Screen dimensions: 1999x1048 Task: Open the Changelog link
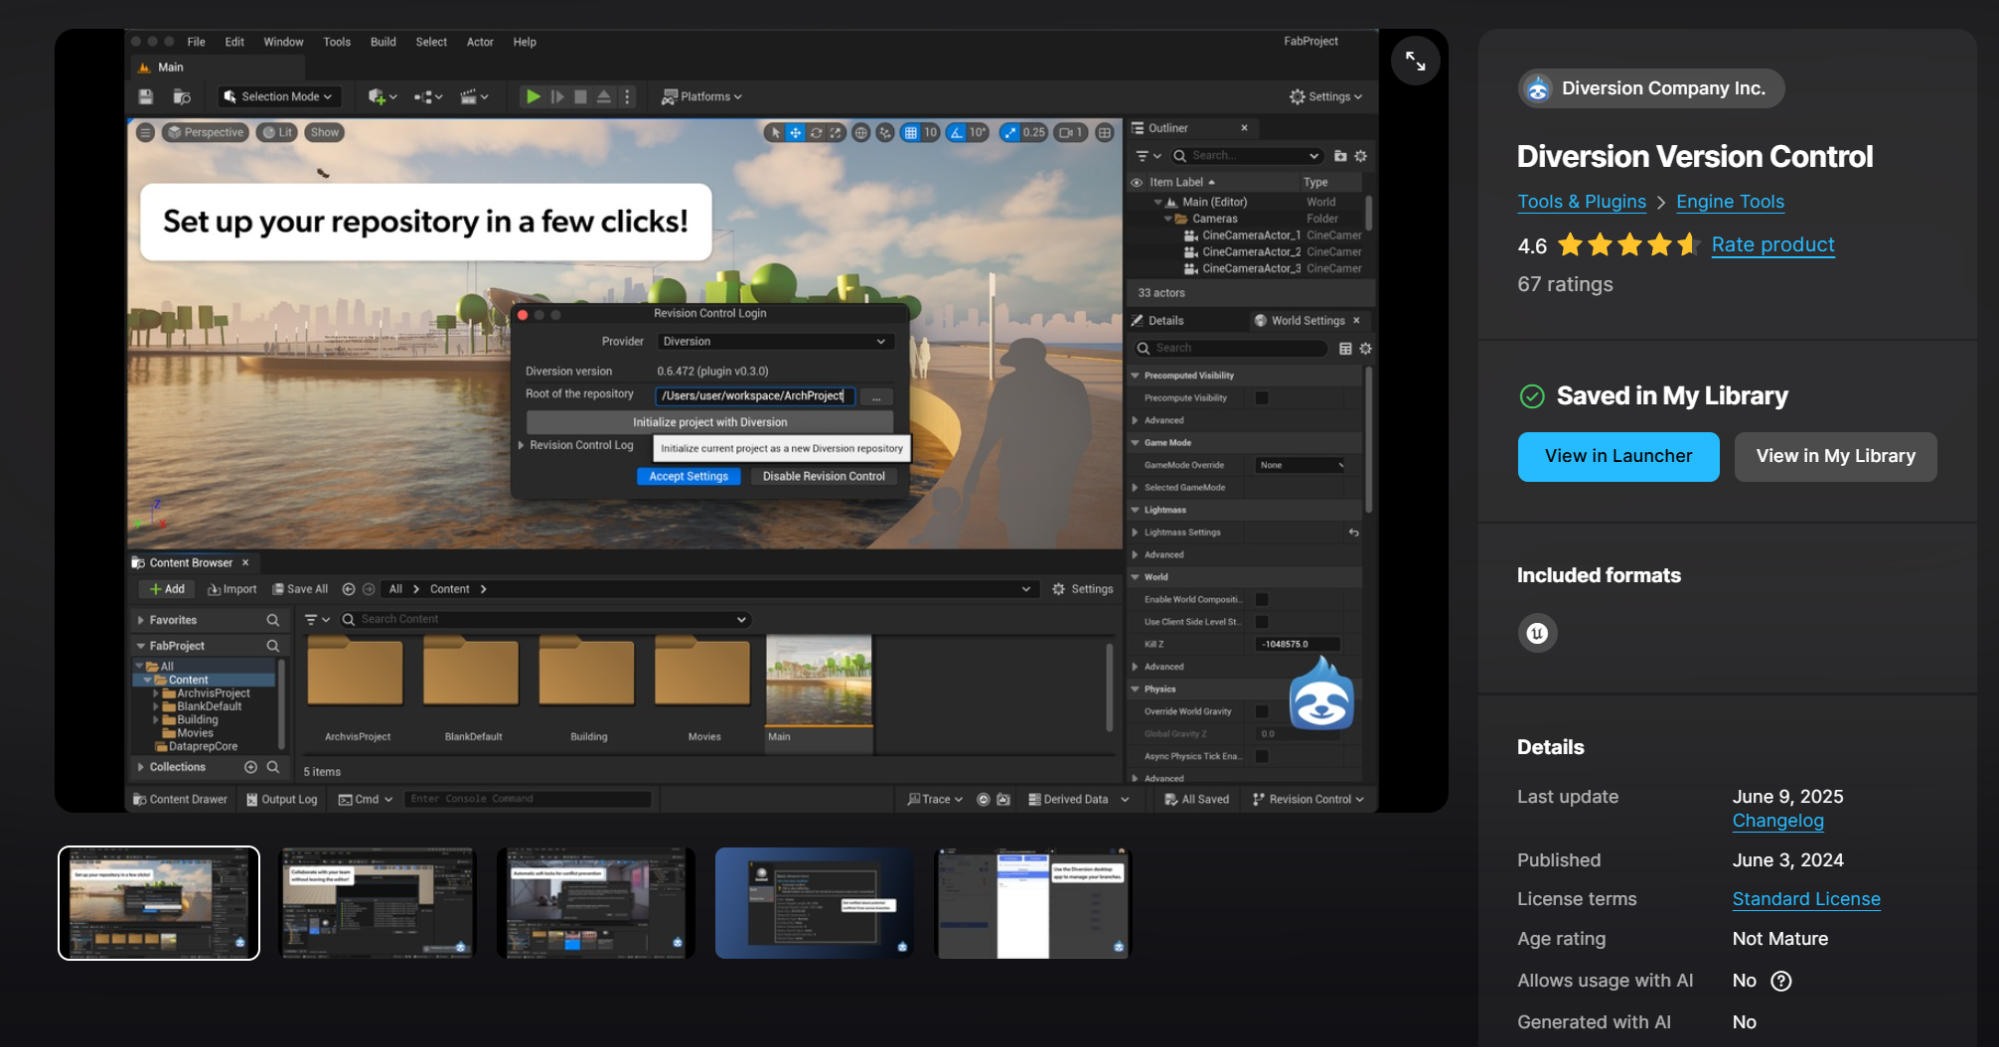pyautogui.click(x=1777, y=821)
